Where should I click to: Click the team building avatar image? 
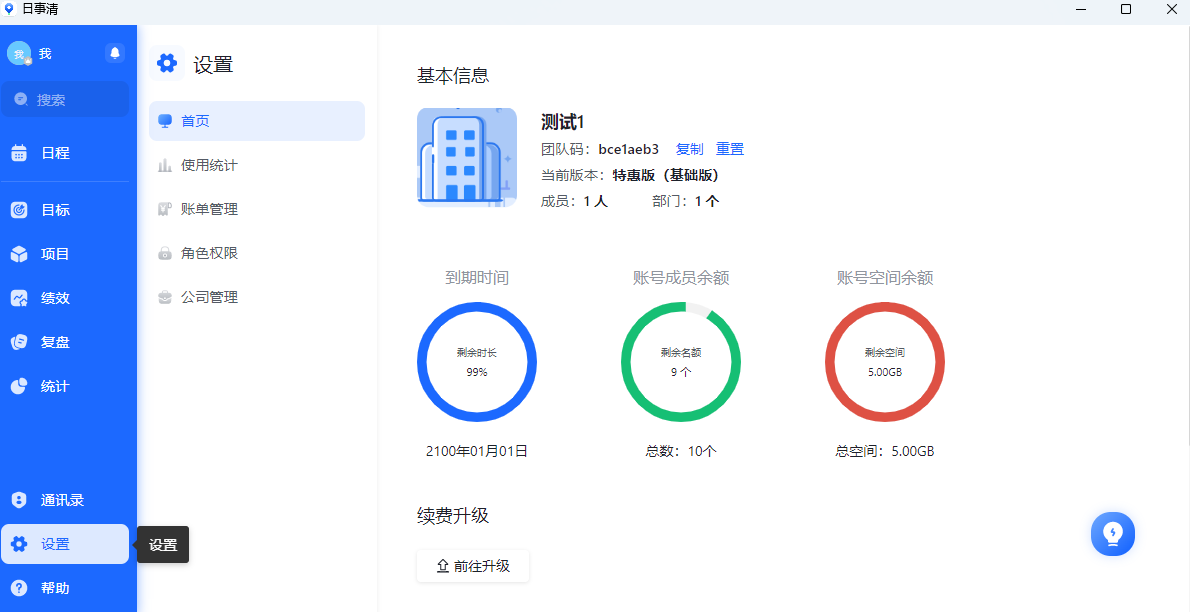click(x=466, y=156)
